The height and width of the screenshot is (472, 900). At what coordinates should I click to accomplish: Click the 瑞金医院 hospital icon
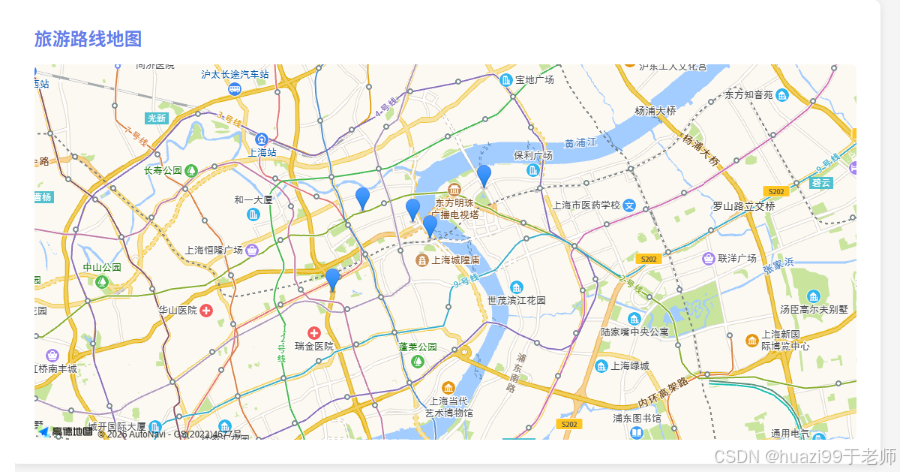pos(313,333)
